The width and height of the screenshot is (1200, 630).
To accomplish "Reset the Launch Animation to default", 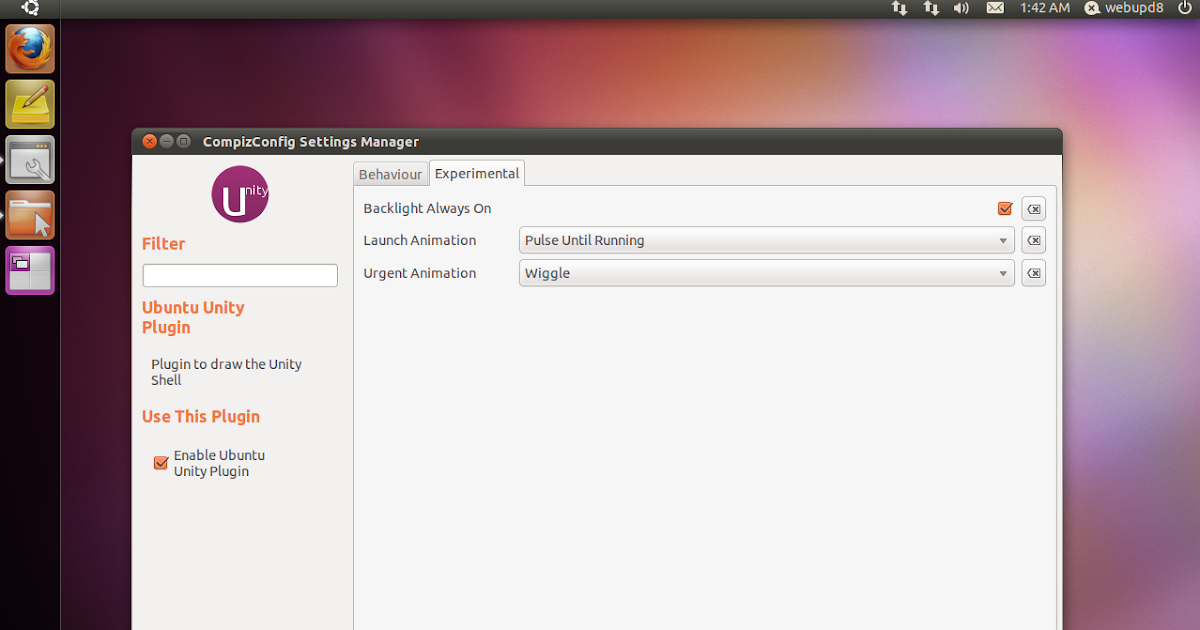I will pyautogui.click(x=1033, y=240).
